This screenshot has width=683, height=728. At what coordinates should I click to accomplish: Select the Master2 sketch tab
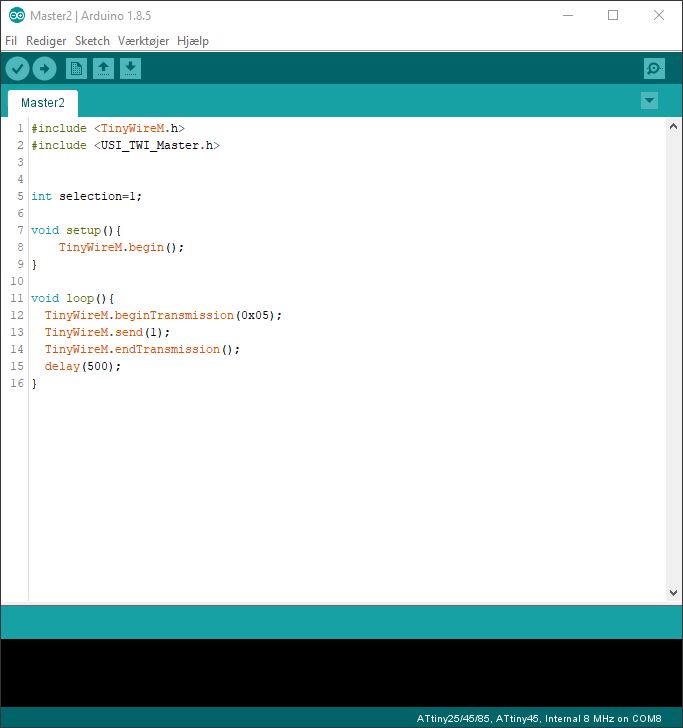coord(43,103)
